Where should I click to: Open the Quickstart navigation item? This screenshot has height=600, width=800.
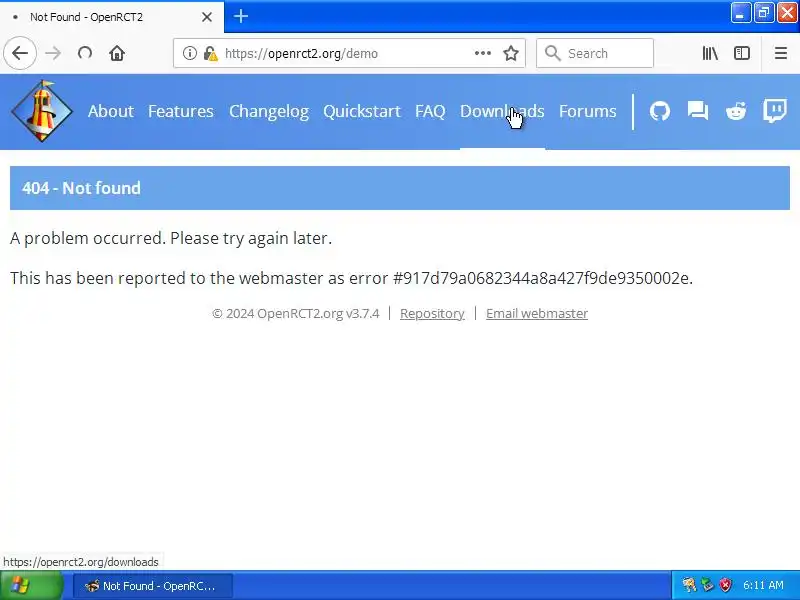click(362, 111)
